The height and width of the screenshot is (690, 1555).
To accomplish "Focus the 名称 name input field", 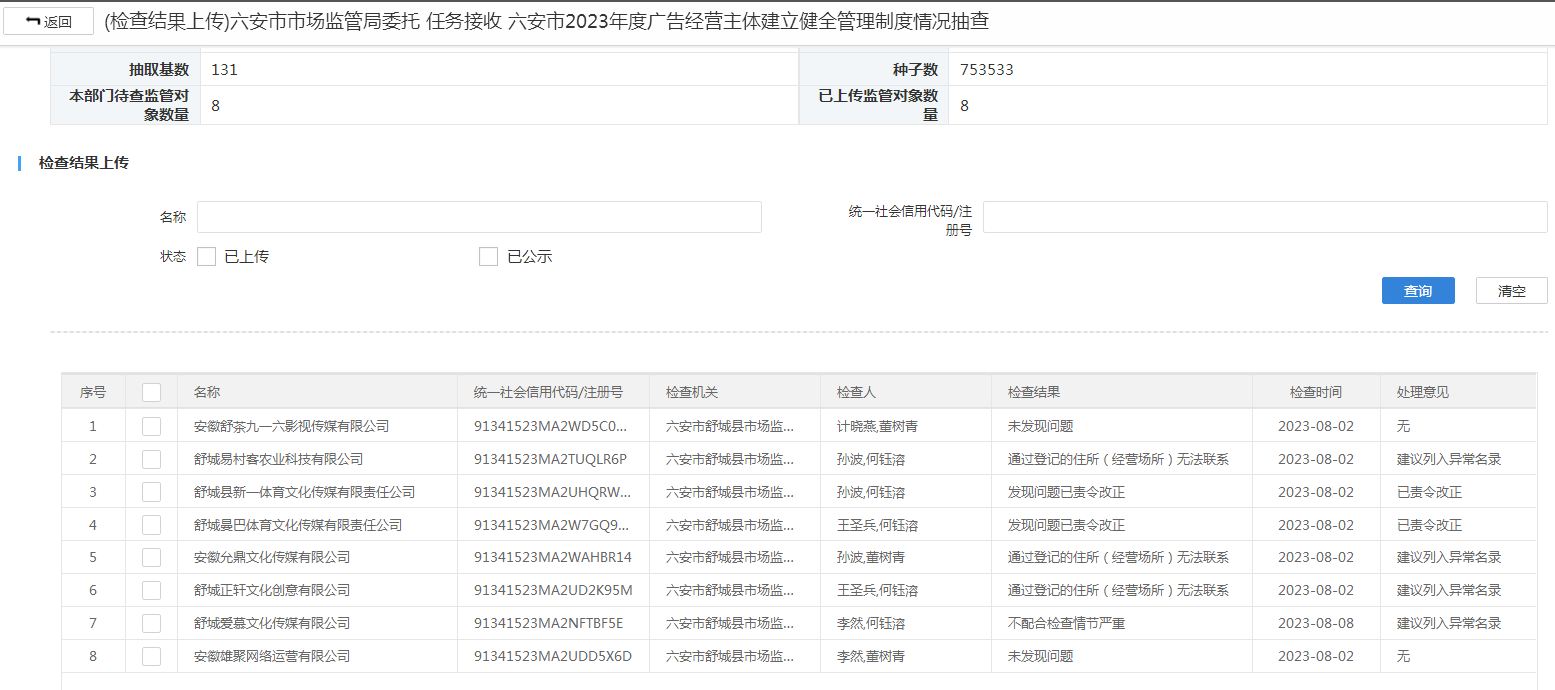I will click(479, 217).
